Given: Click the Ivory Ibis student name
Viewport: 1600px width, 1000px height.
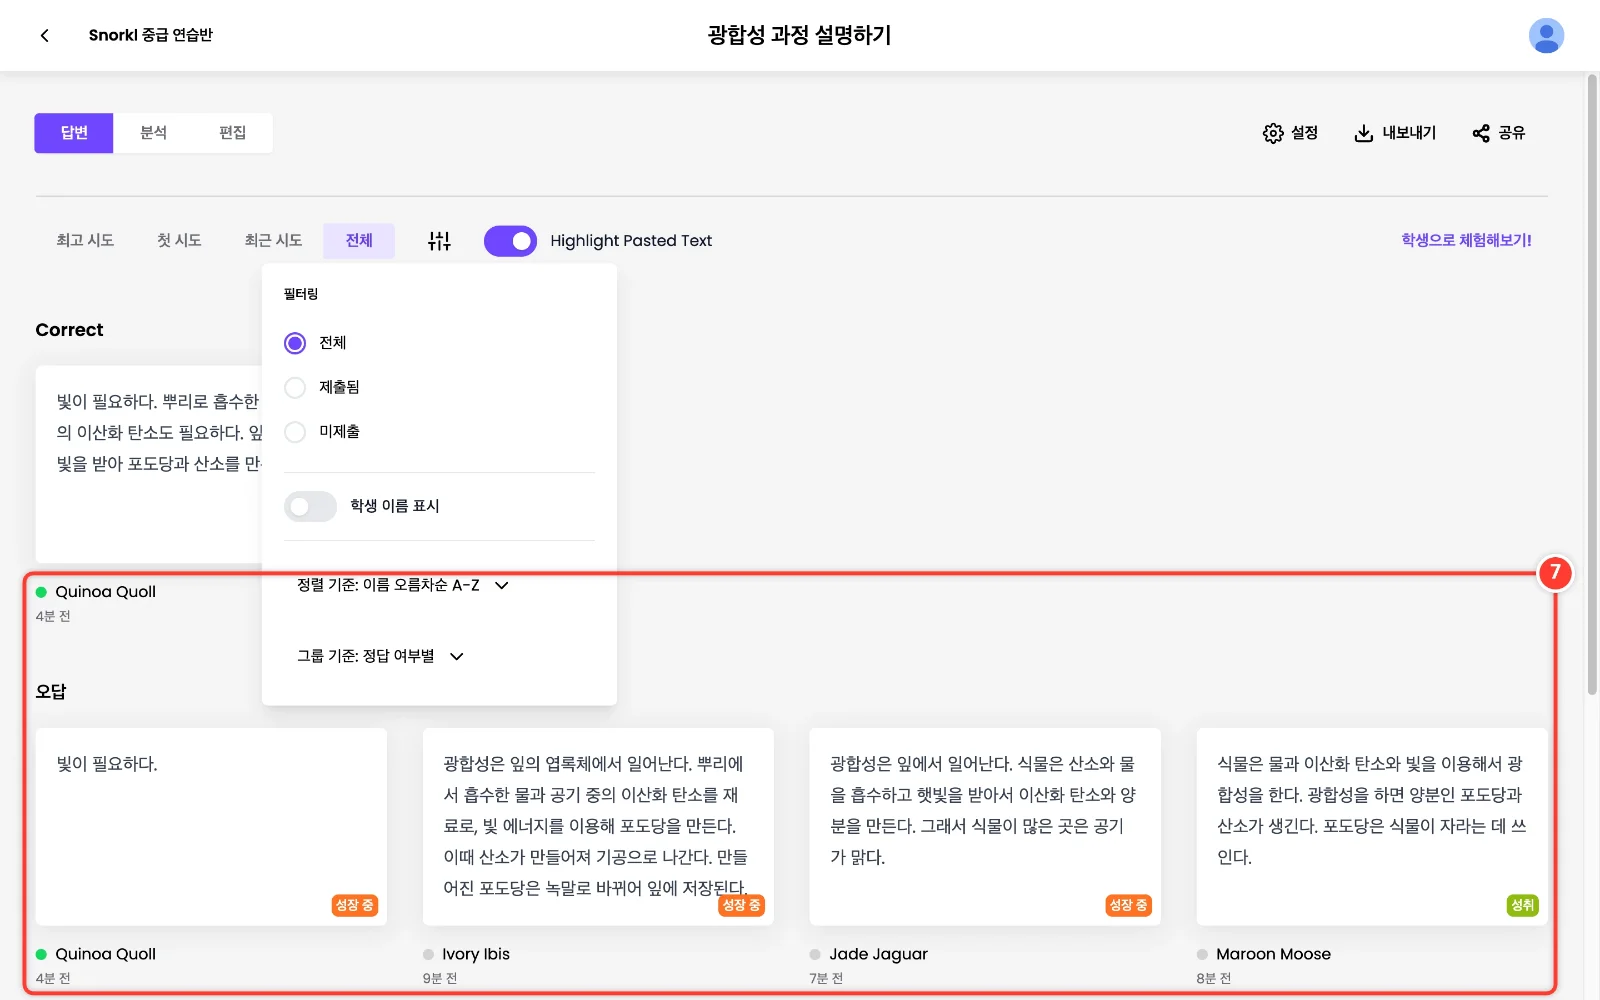Looking at the screenshot, I should coord(476,954).
